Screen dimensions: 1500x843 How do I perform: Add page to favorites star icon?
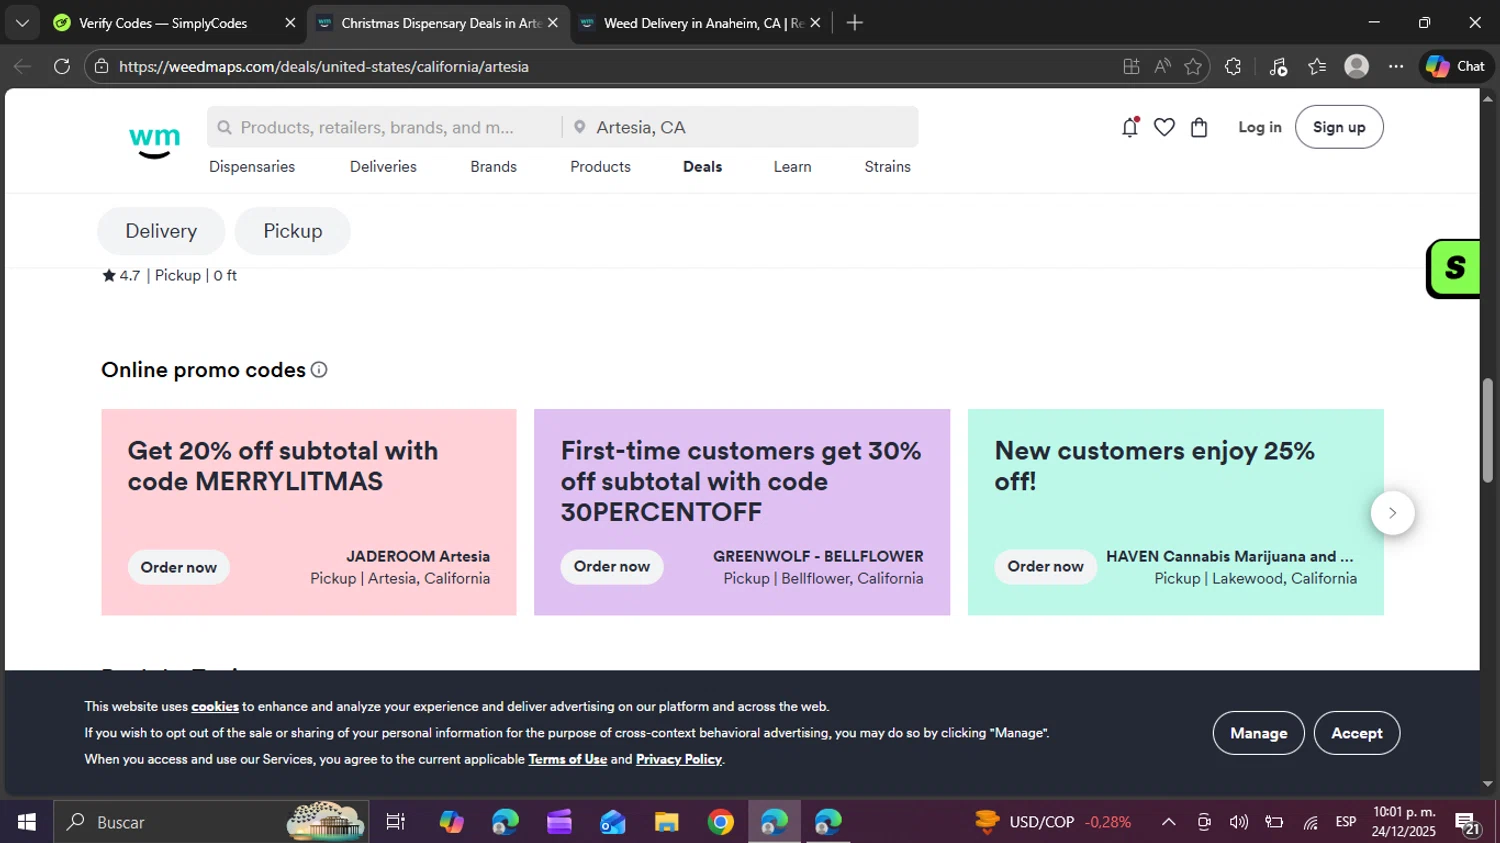1193,66
